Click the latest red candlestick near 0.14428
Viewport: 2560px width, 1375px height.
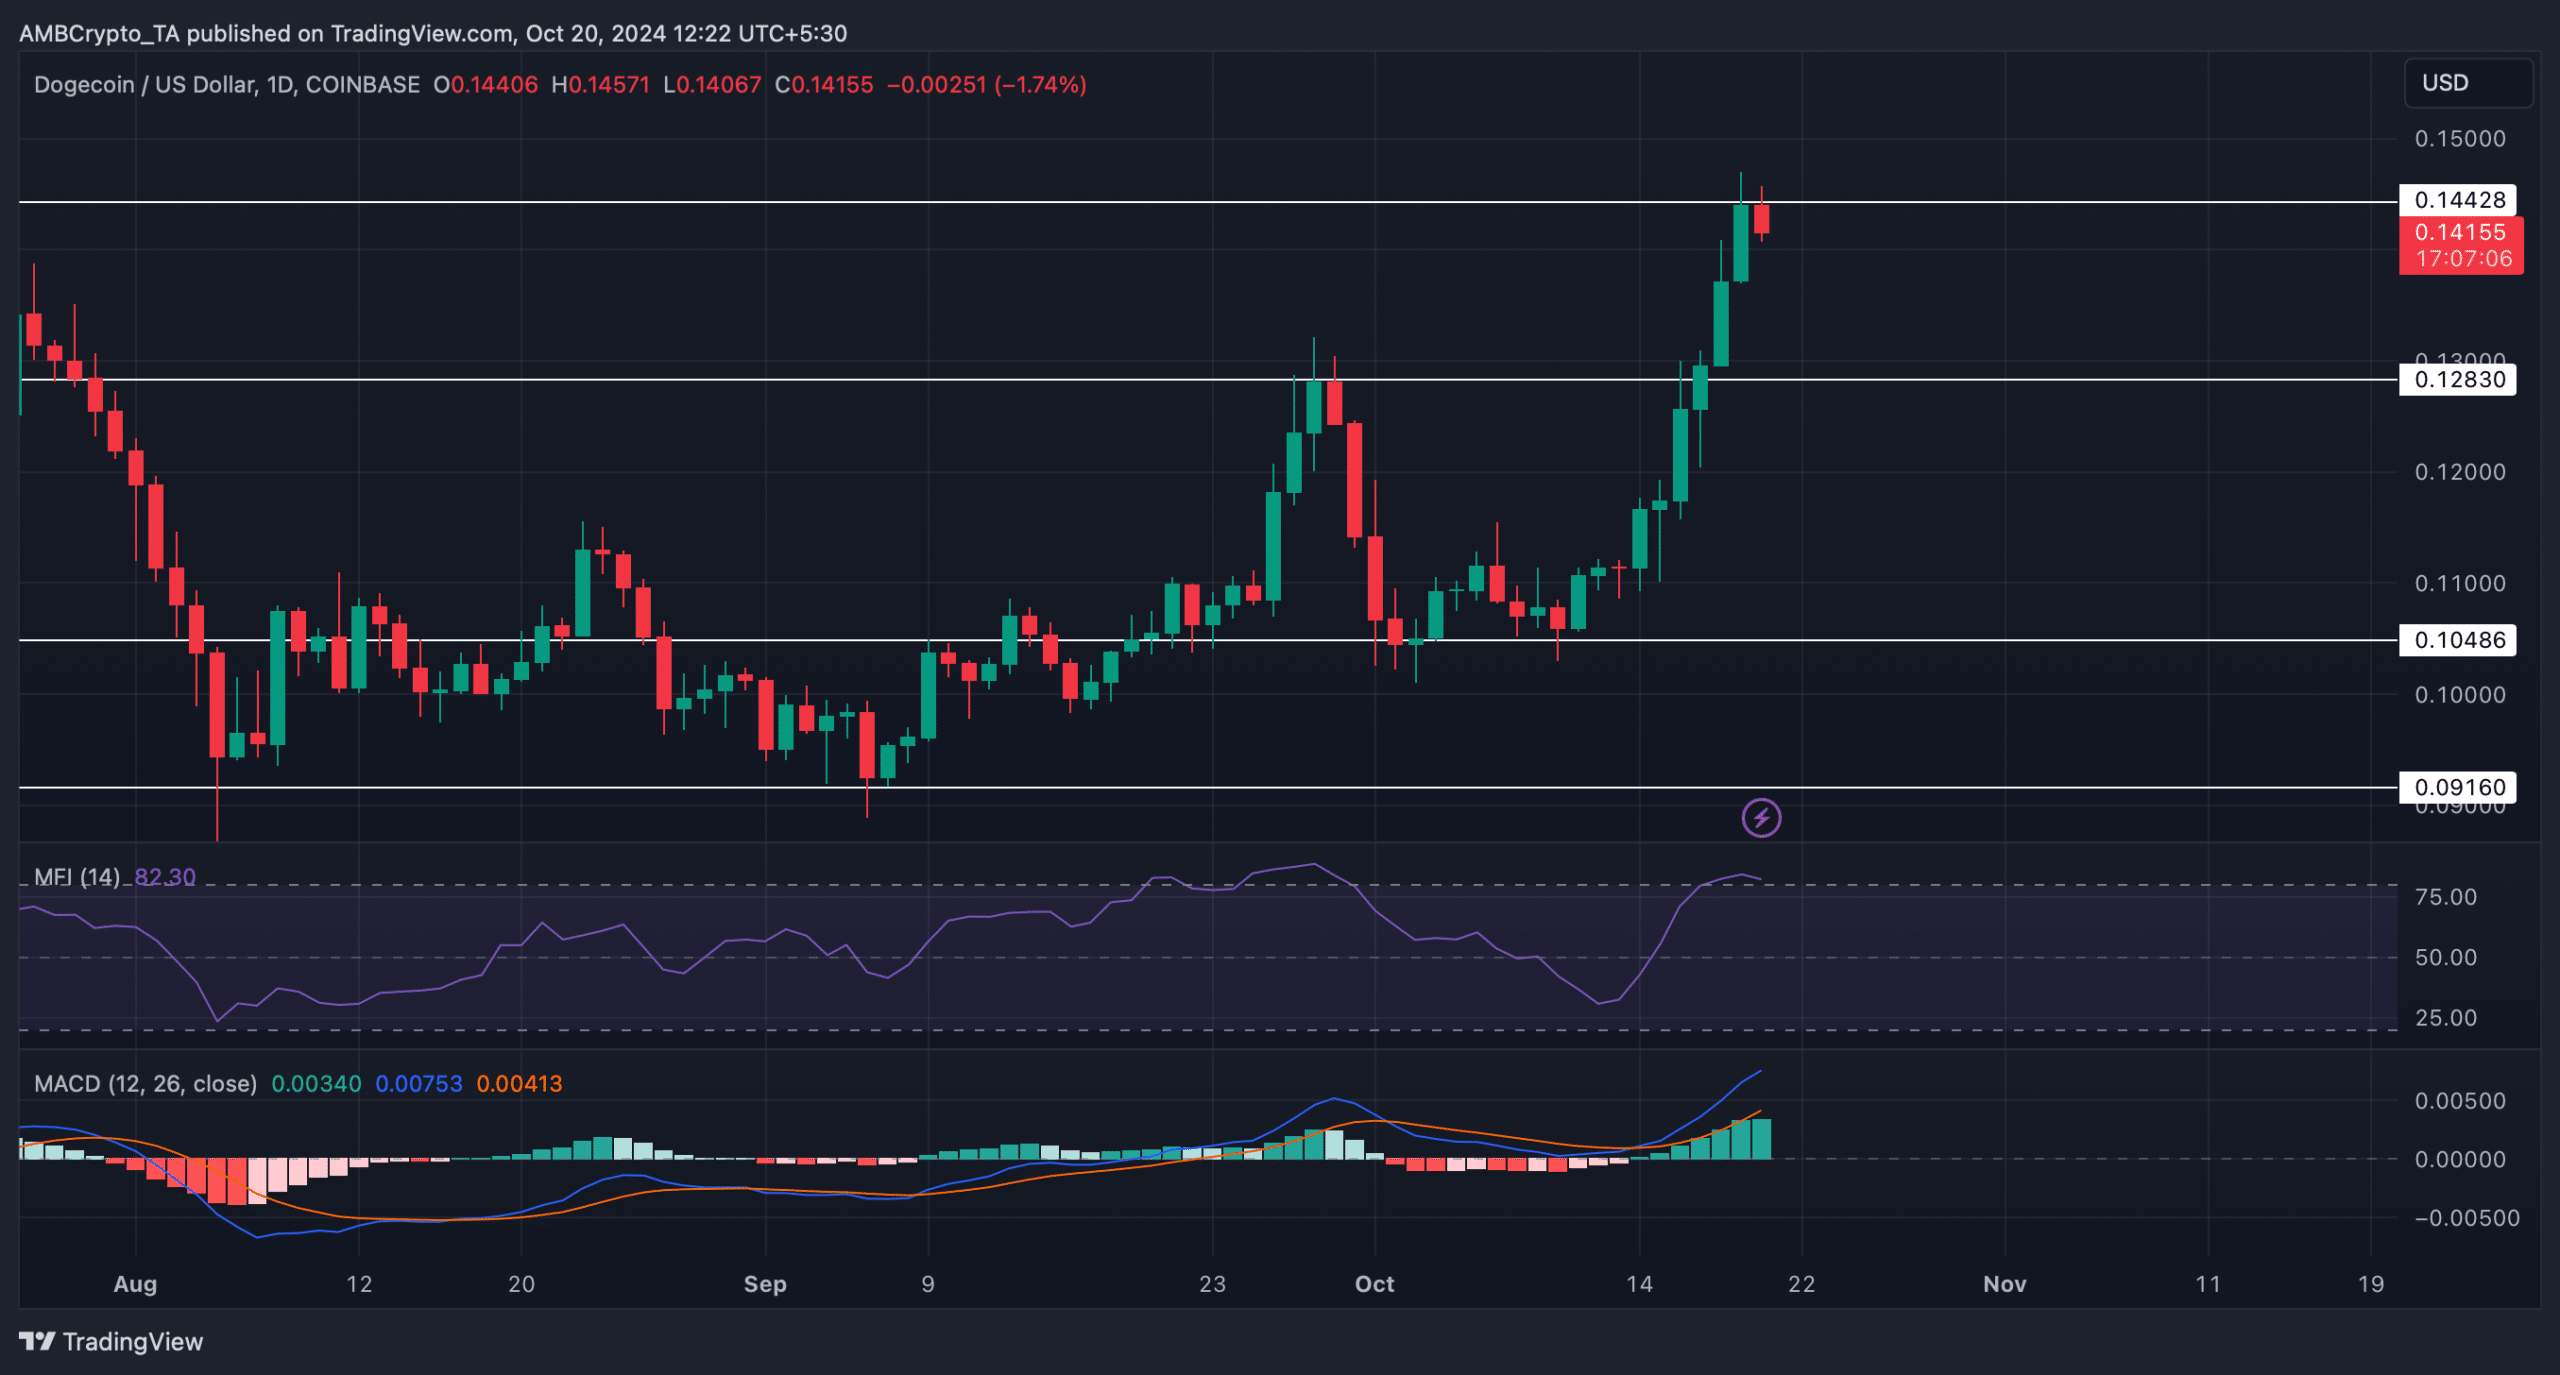coord(1761,218)
